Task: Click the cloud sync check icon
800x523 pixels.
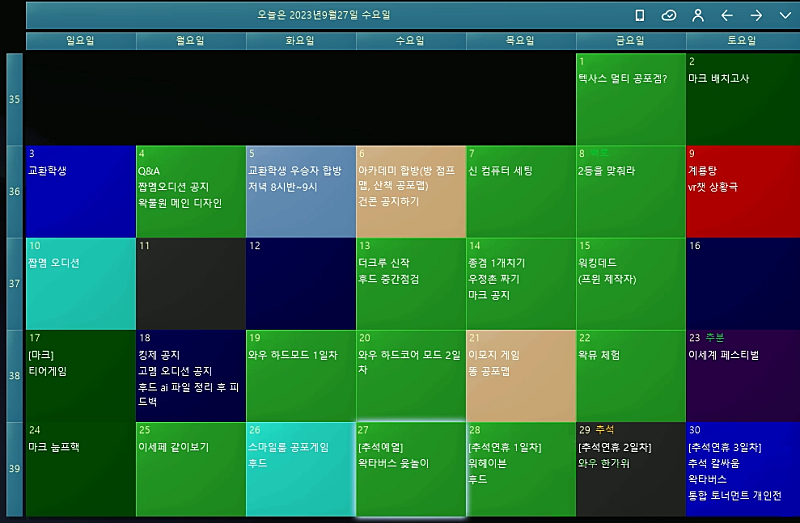Action: pyautogui.click(x=669, y=16)
